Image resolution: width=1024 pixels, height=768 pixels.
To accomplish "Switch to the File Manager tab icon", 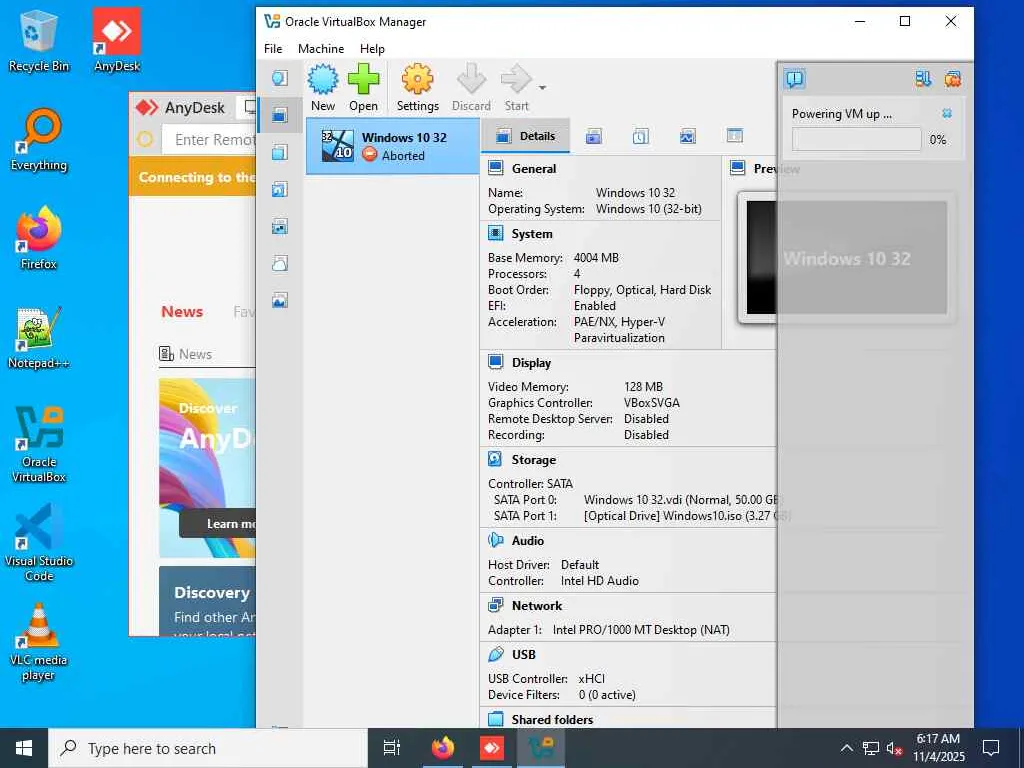I will pyautogui.click(x=735, y=136).
